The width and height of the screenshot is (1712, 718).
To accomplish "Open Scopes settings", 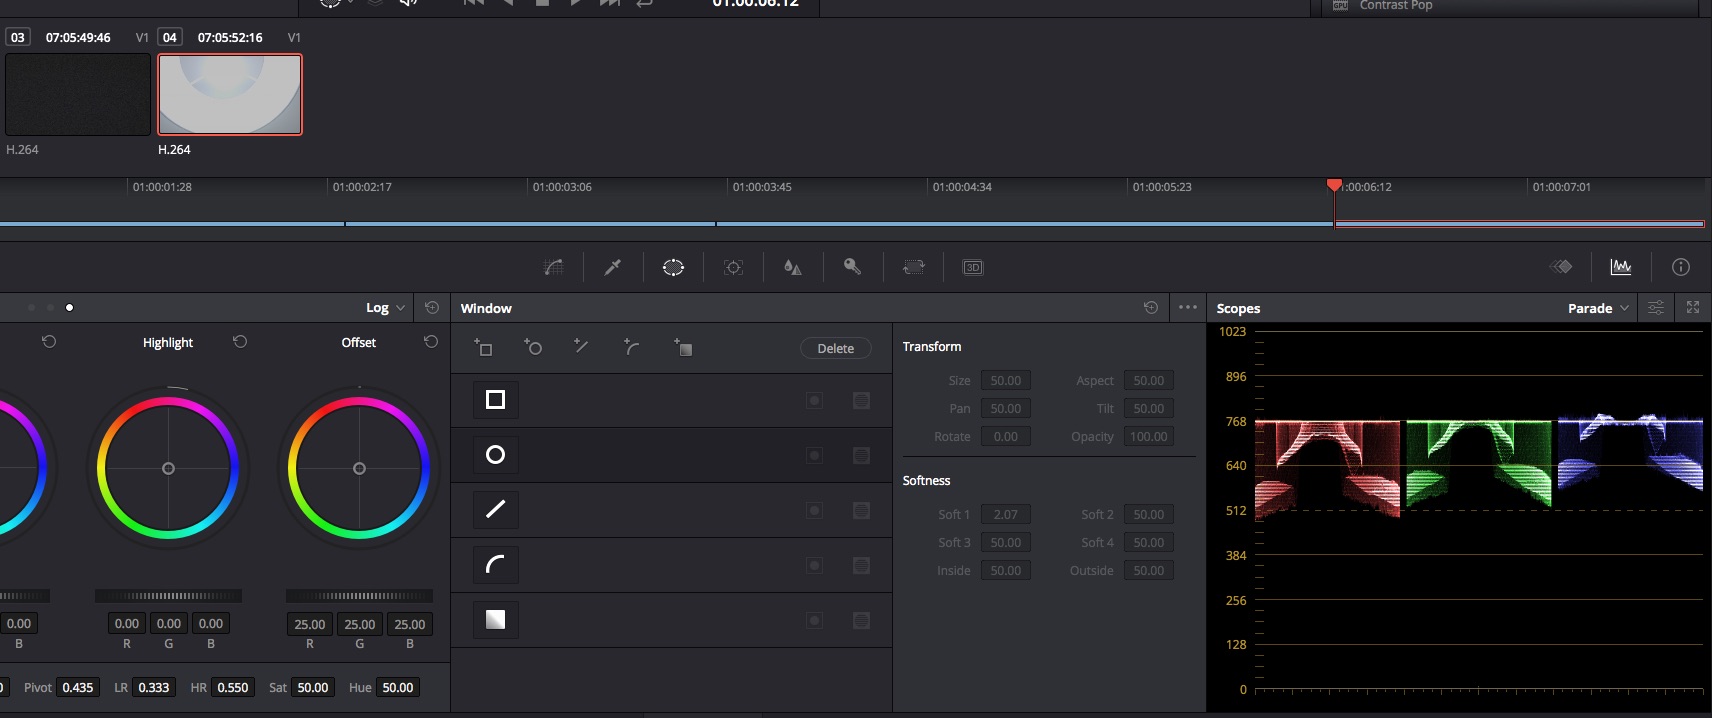I will pos(1656,308).
